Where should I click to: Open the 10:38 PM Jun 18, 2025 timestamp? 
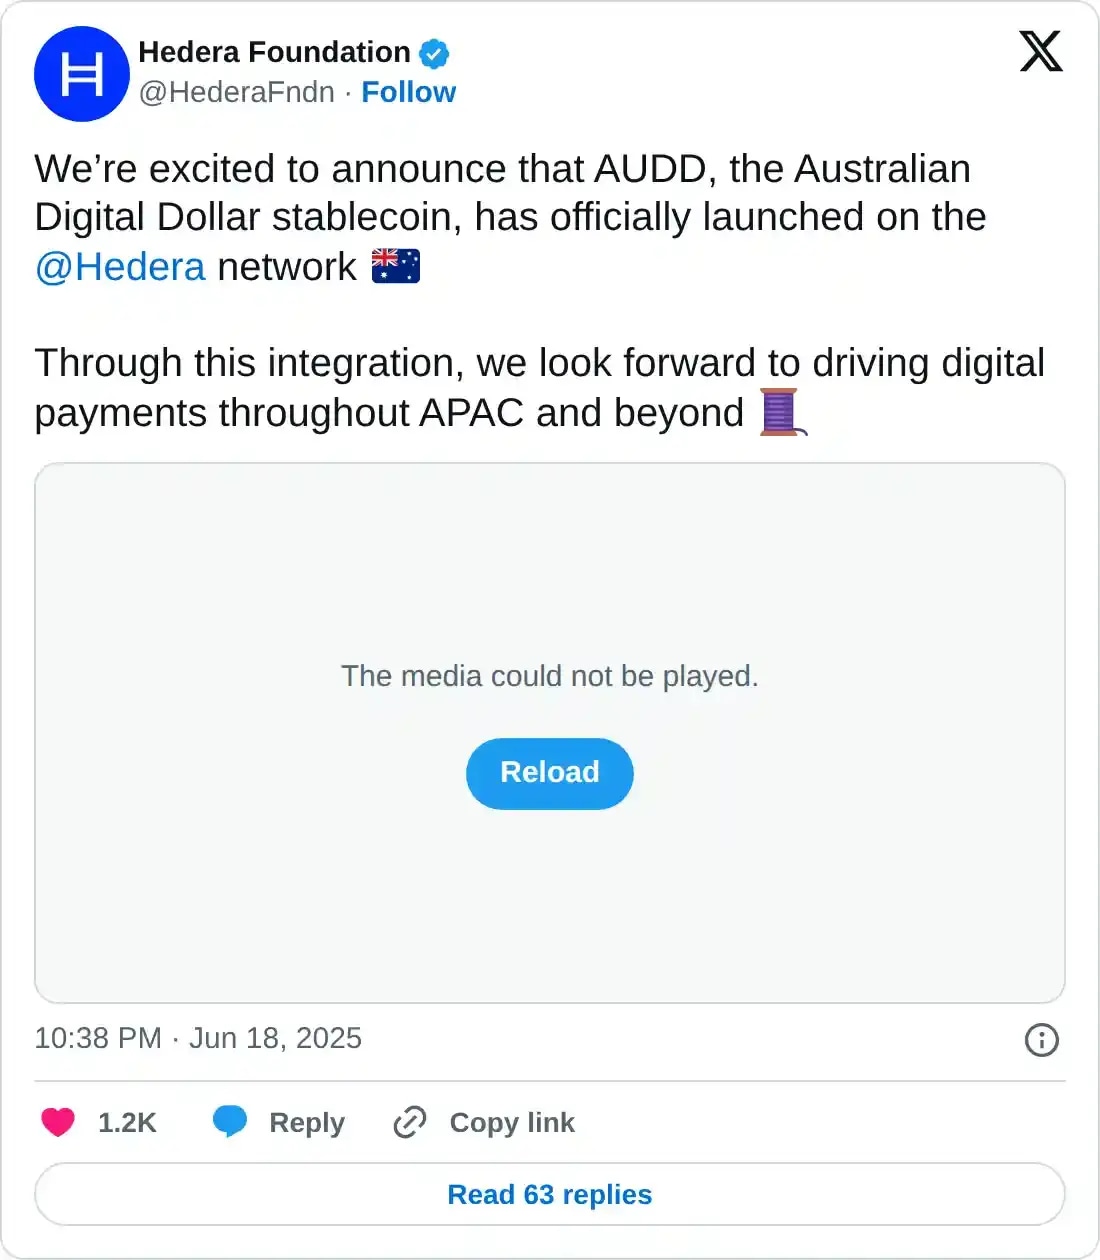click(x=198, y=1038)
